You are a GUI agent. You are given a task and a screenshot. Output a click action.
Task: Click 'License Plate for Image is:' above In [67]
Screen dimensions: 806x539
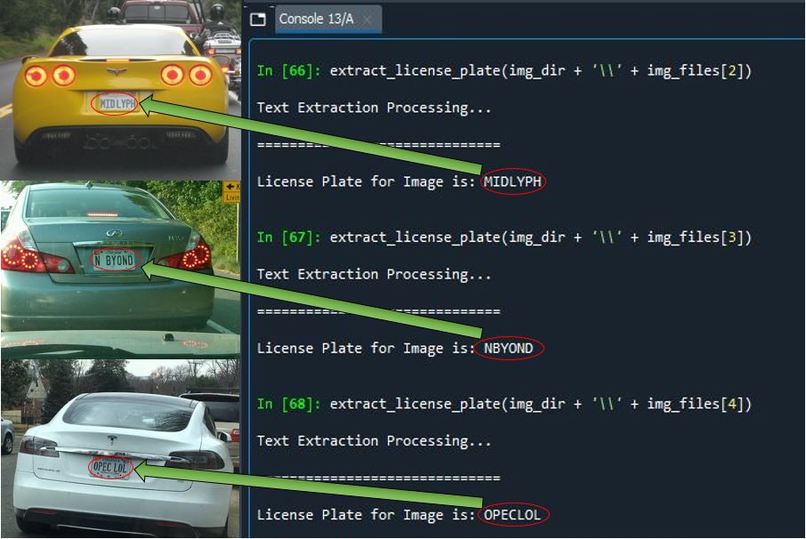[366, 182]
